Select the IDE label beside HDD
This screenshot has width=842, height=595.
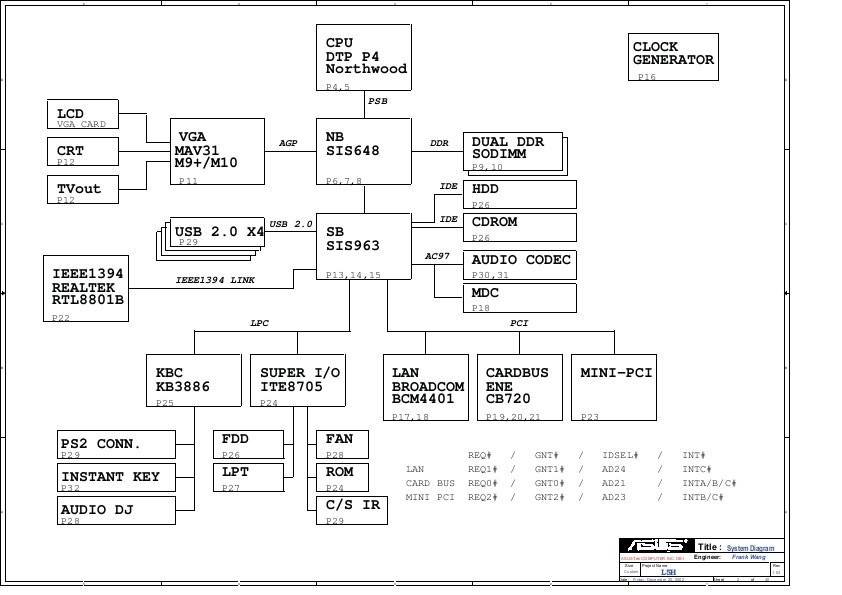point(449,186)
